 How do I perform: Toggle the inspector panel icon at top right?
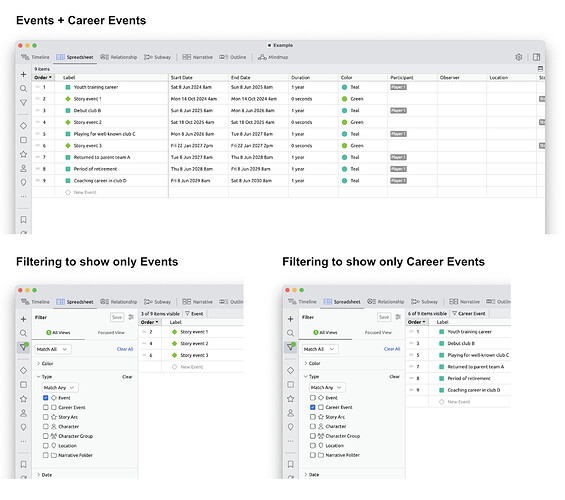(536, 57)
